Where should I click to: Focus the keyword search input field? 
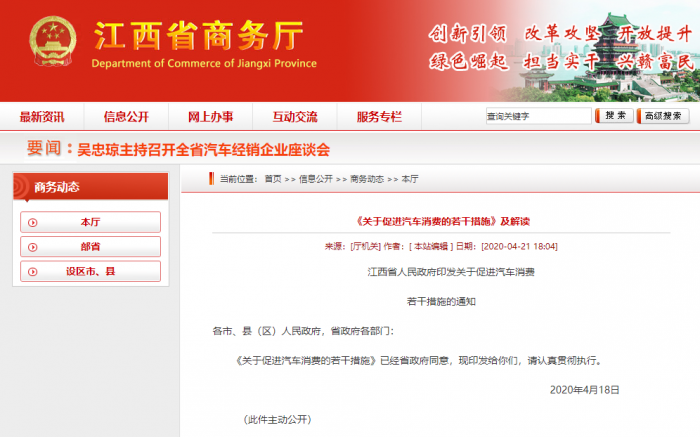click(x=538, y=116)
